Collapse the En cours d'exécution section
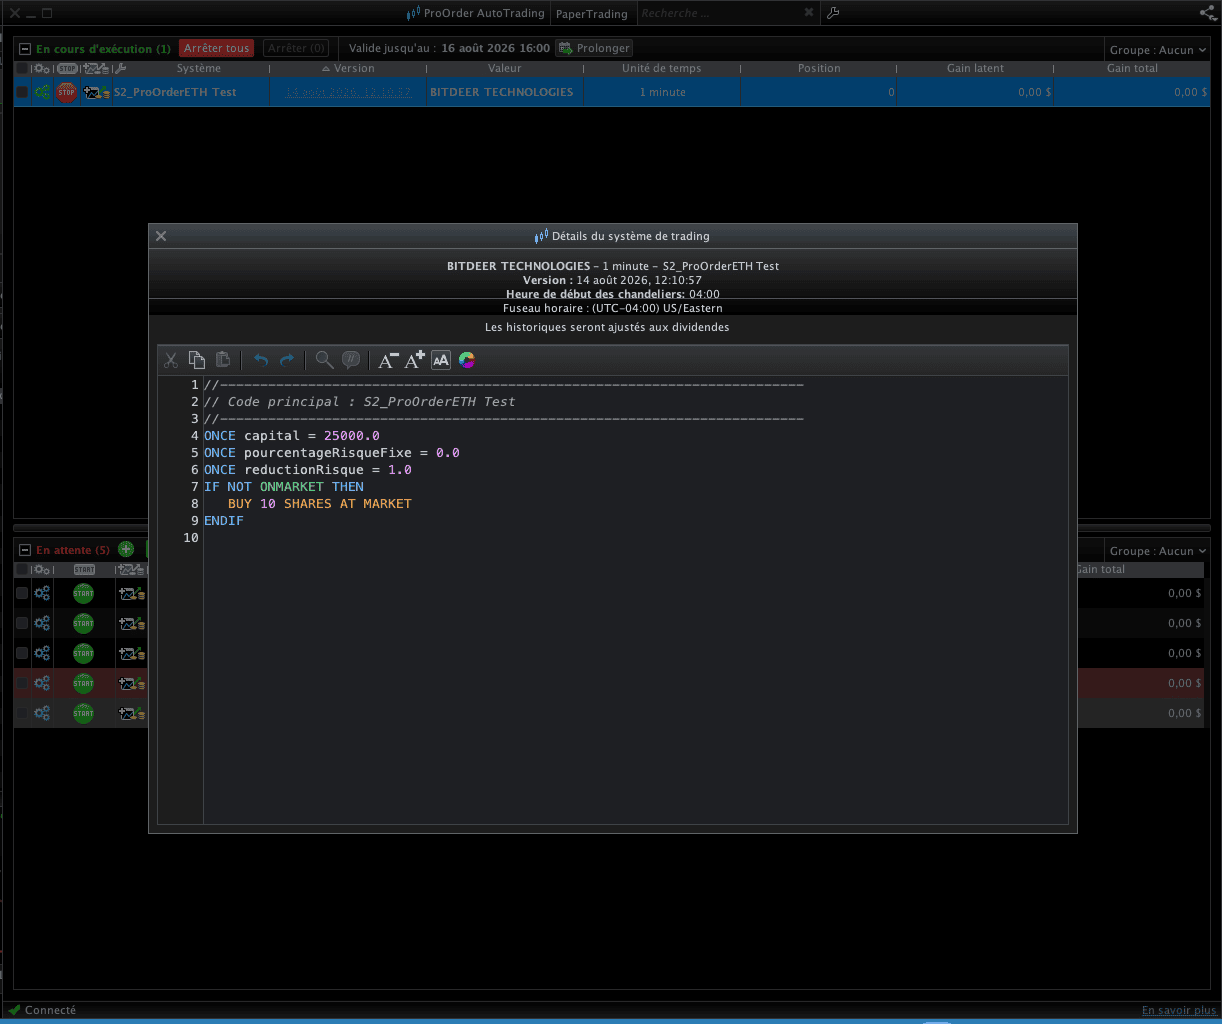This screenshot has height=1024, width=1222. [x=25, y=48]
